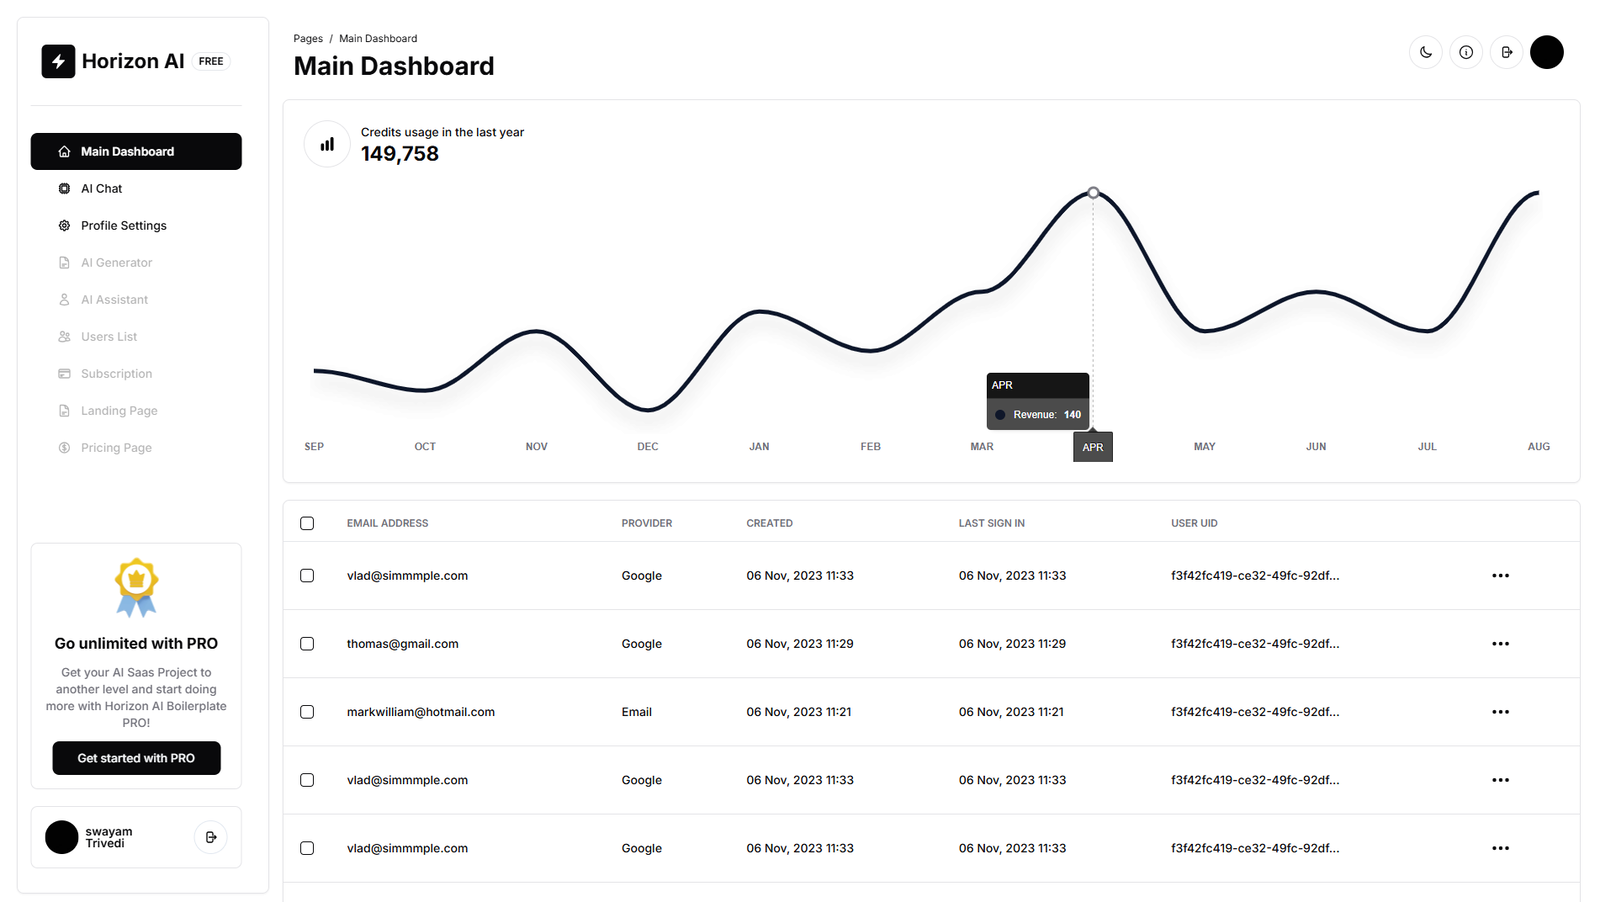Click the DEC label on chart axis
Image resolution: width=1600 pixels, height=902 pixels.
[648, 447]
